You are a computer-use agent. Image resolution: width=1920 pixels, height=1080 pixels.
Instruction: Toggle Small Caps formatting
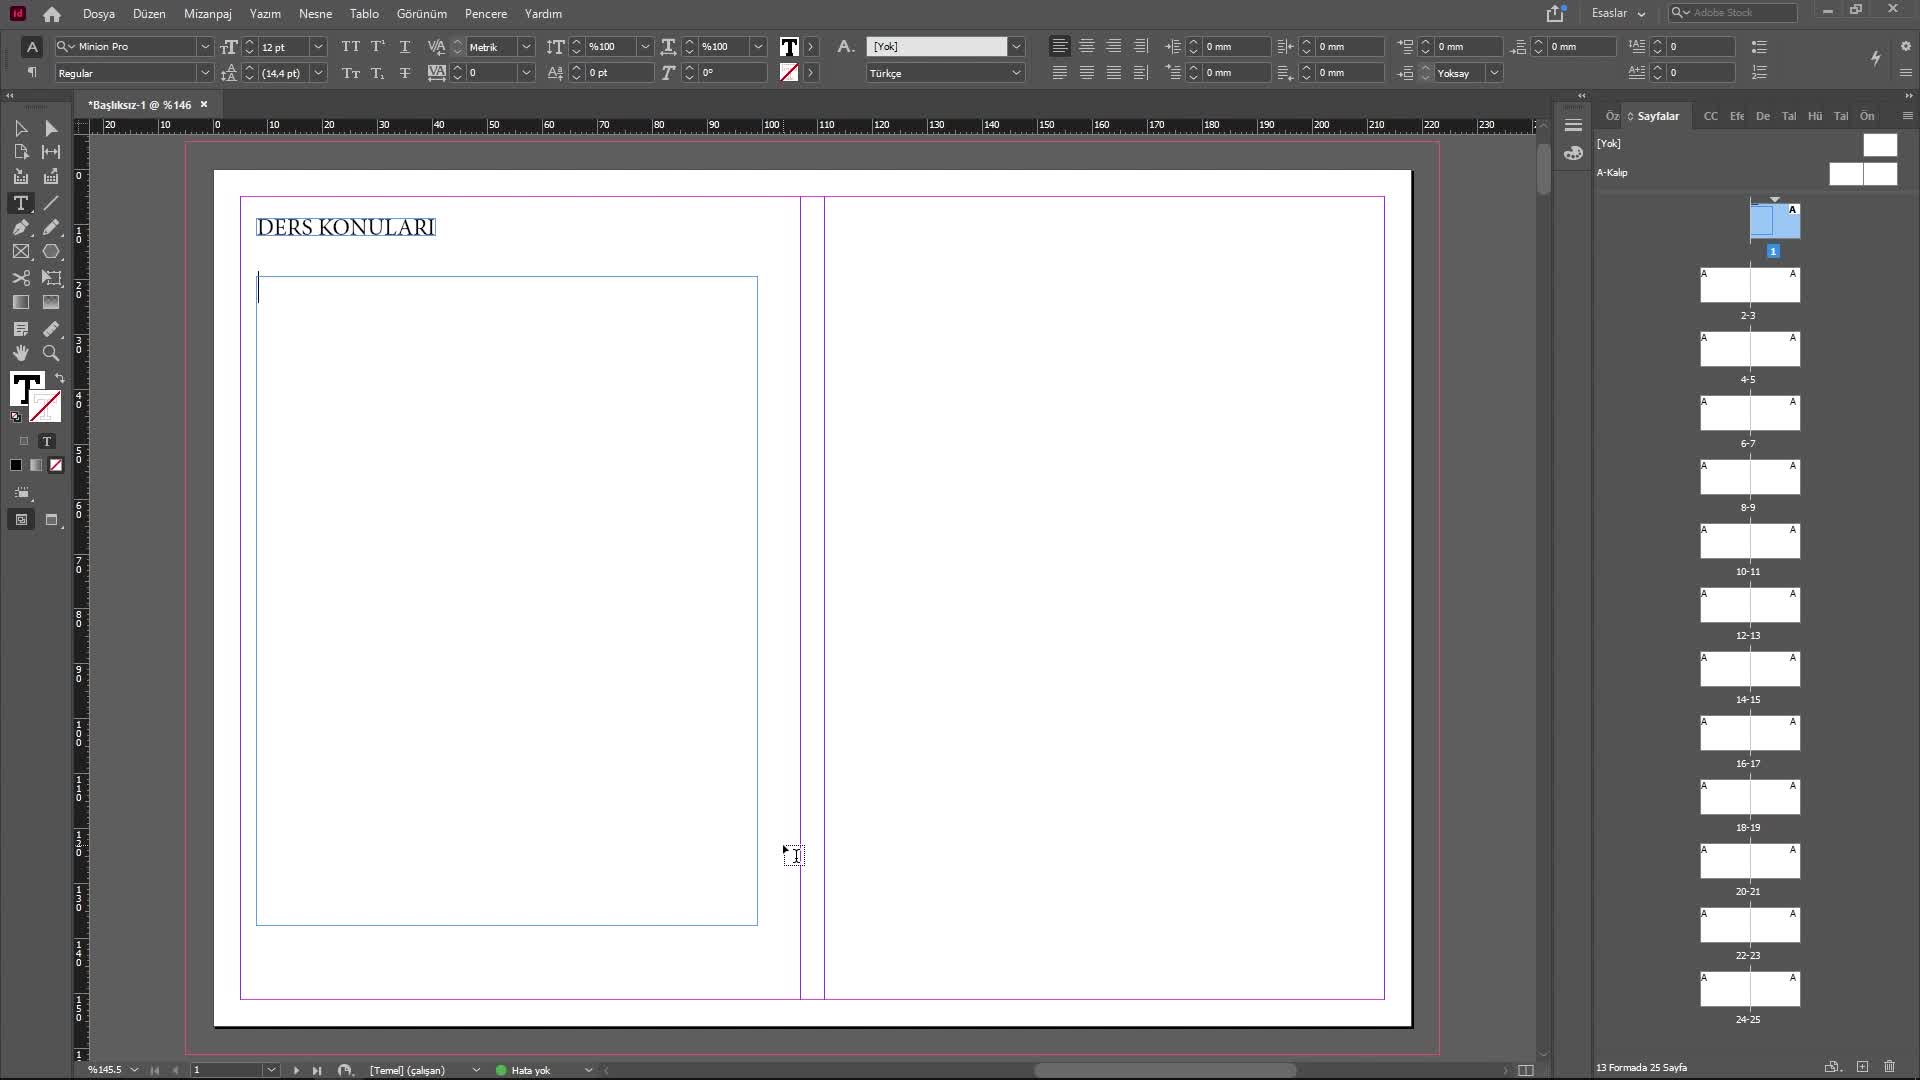[x=350, y=73]
